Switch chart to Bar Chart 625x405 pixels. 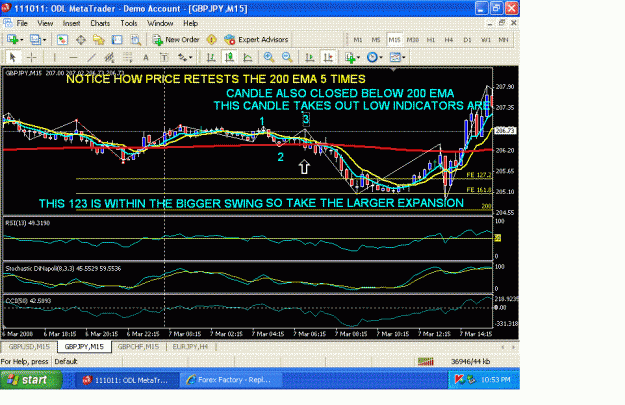pos(211,57)
